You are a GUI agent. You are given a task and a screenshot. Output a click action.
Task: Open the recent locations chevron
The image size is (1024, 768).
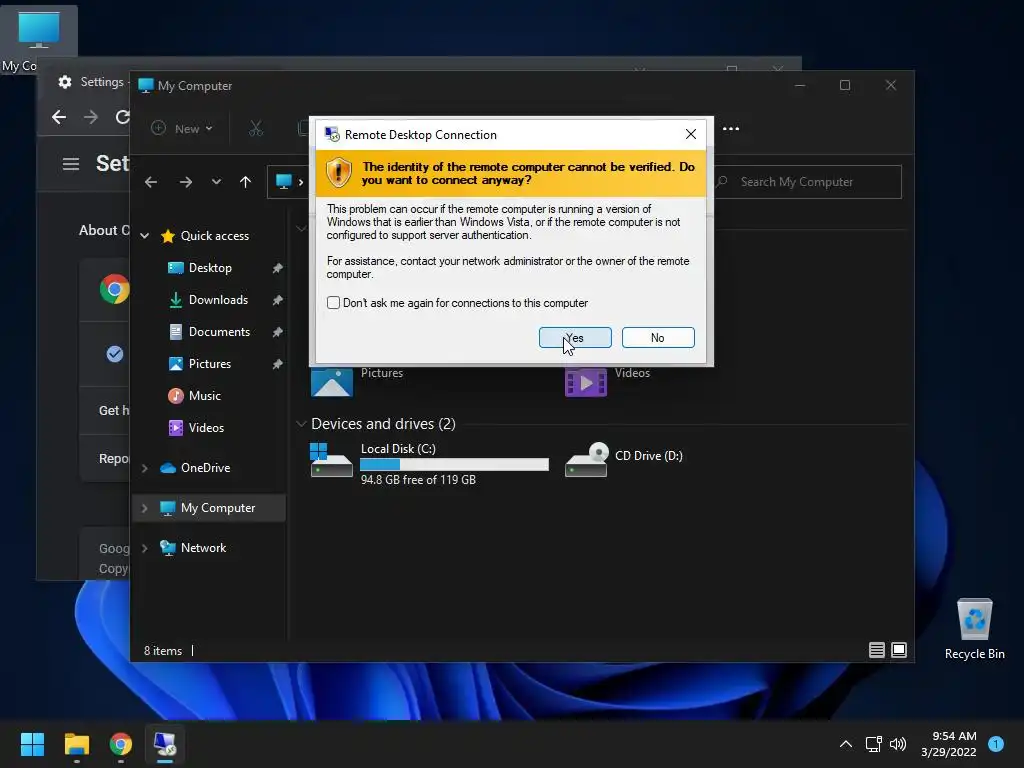pos(216,182)
